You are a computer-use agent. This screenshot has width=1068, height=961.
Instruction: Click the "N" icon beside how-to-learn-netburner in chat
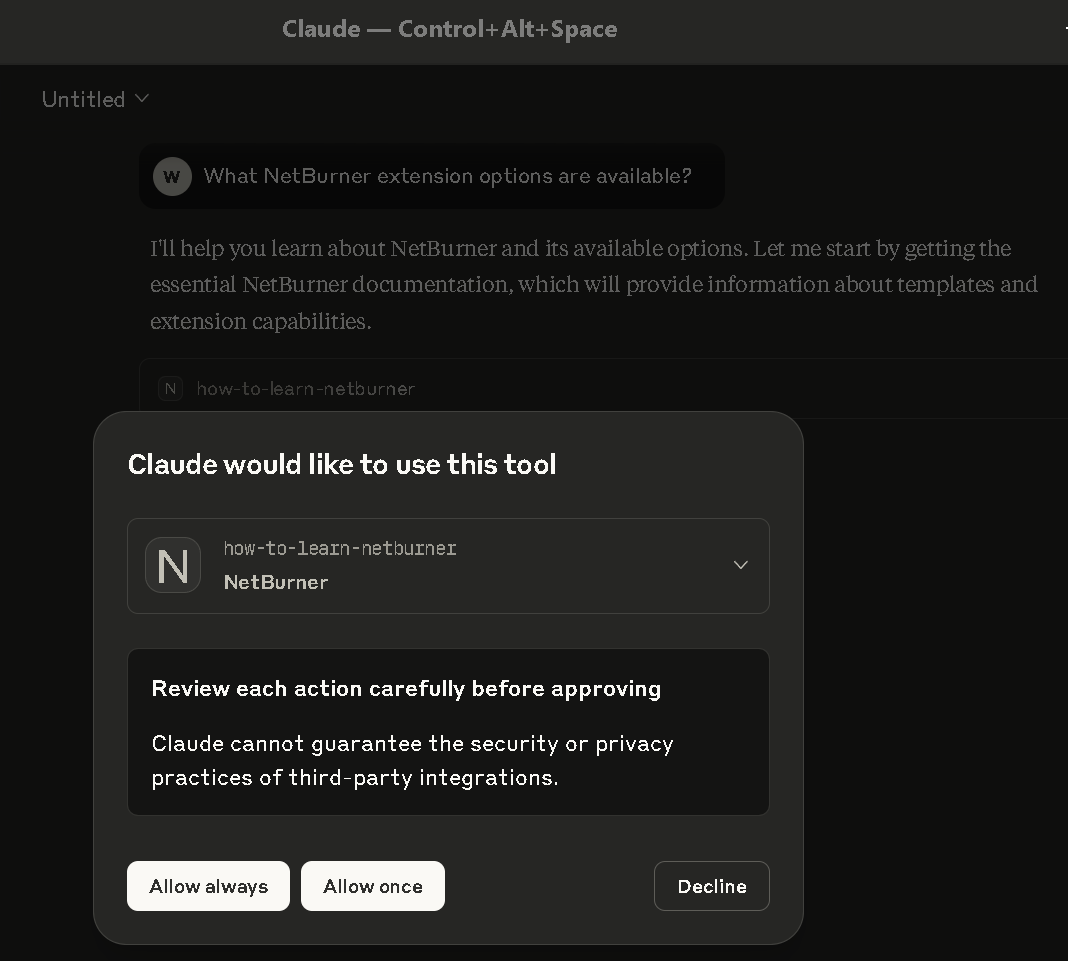[x=170, y=388]
